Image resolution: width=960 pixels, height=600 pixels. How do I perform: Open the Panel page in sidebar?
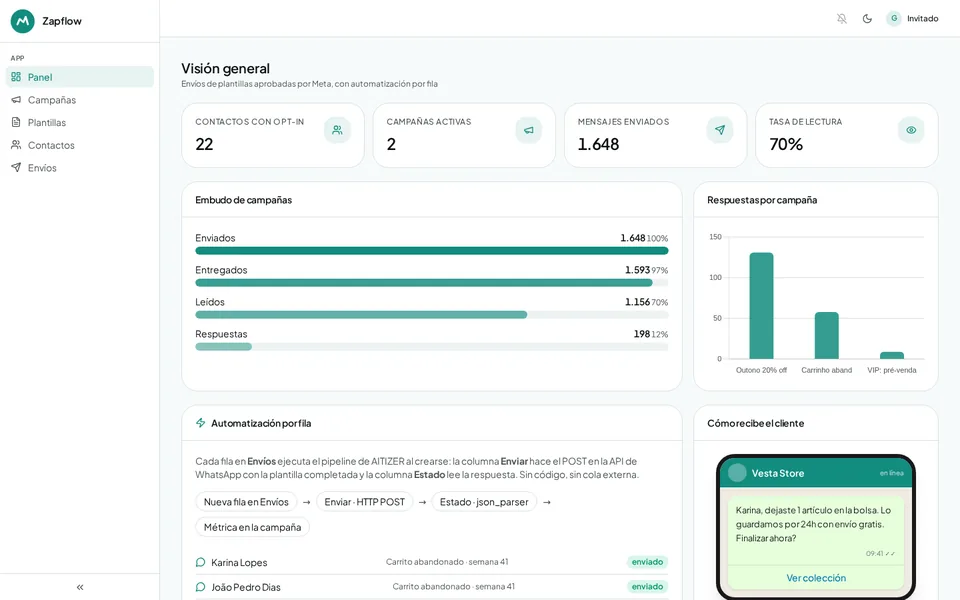click(x=80, y=77)
